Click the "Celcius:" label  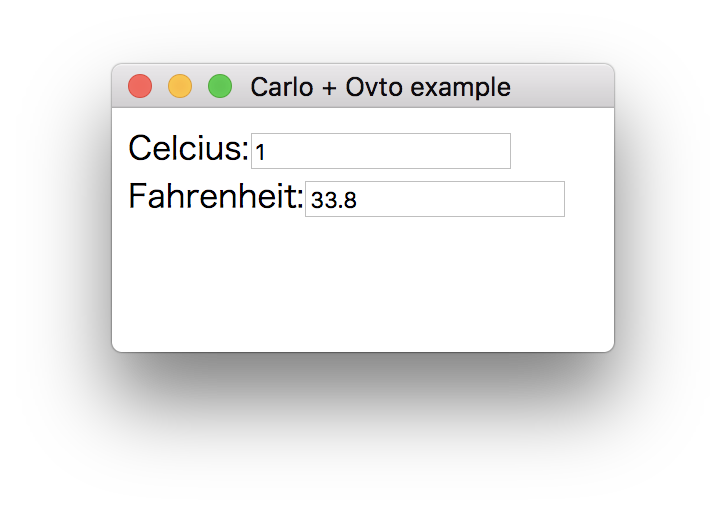(188, 150)
